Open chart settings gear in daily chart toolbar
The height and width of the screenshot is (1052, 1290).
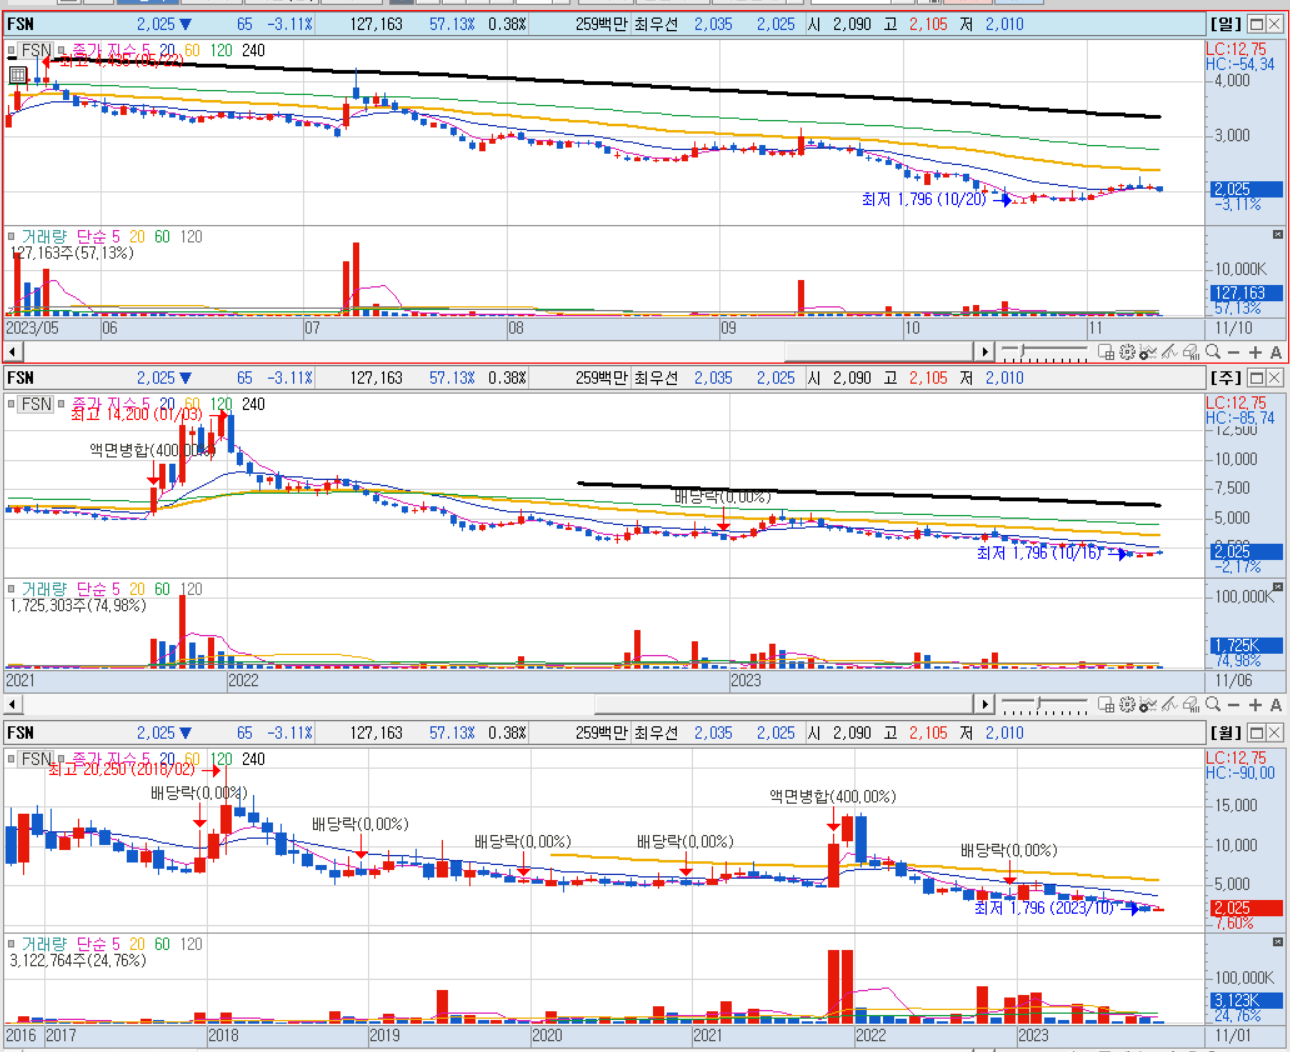pyautogui.click(x=1127, y=352)
